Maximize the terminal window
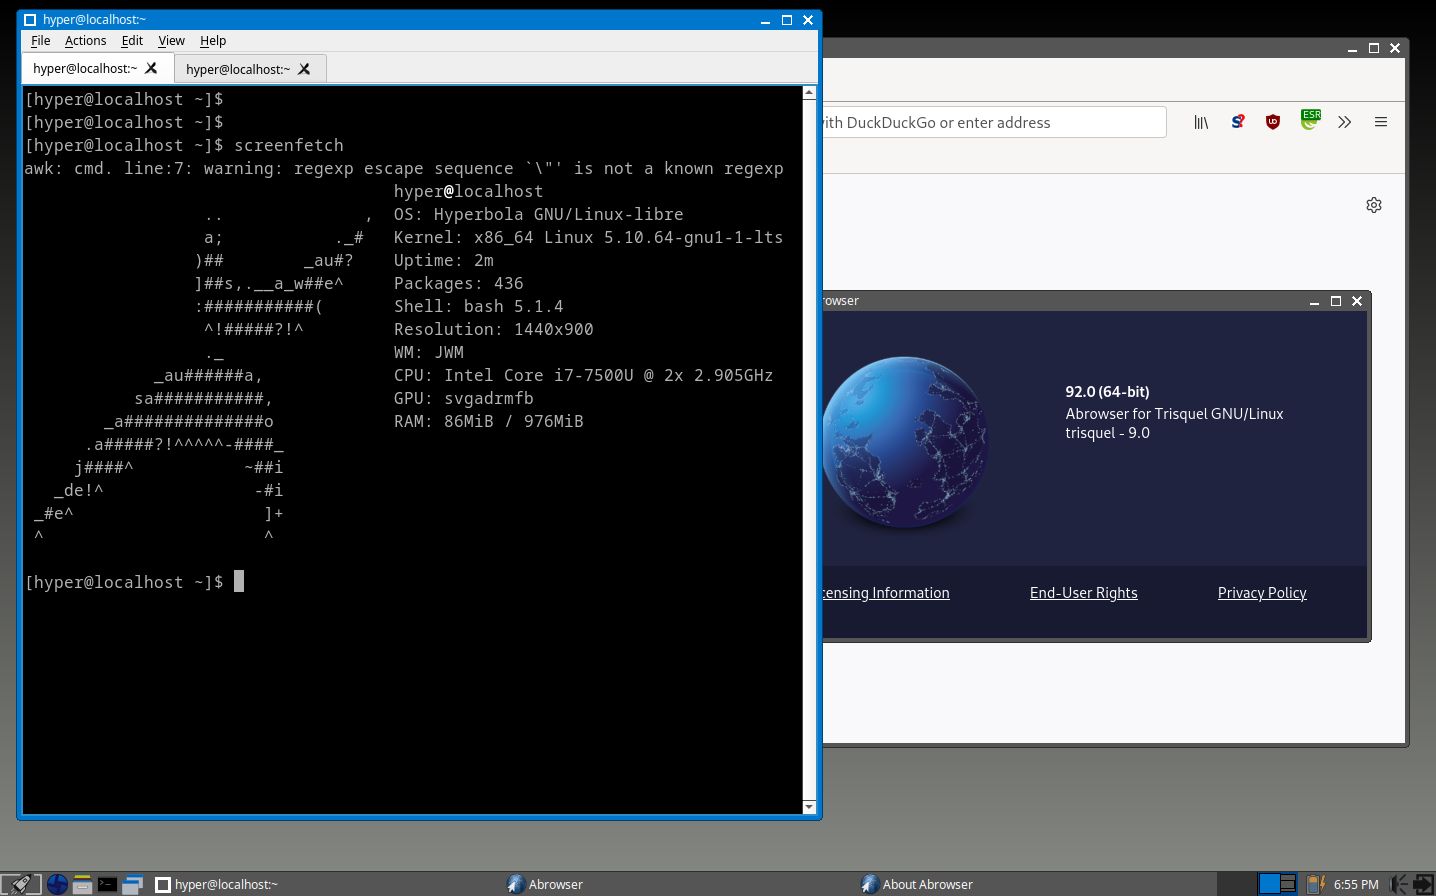This screenshot has width=1436, height=896. [x=787, y=20]
